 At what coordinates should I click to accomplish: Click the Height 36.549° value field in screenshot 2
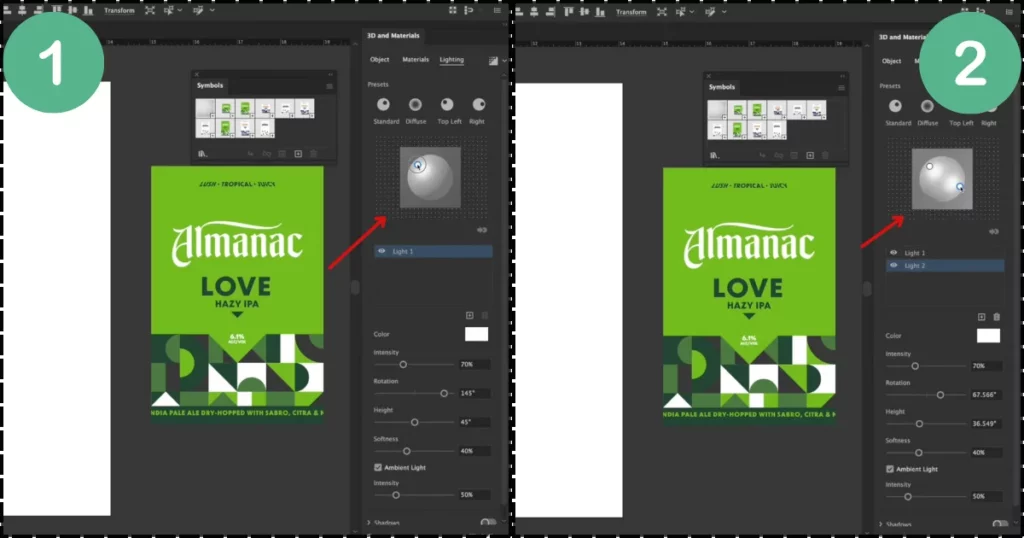(x=986, y=424)
